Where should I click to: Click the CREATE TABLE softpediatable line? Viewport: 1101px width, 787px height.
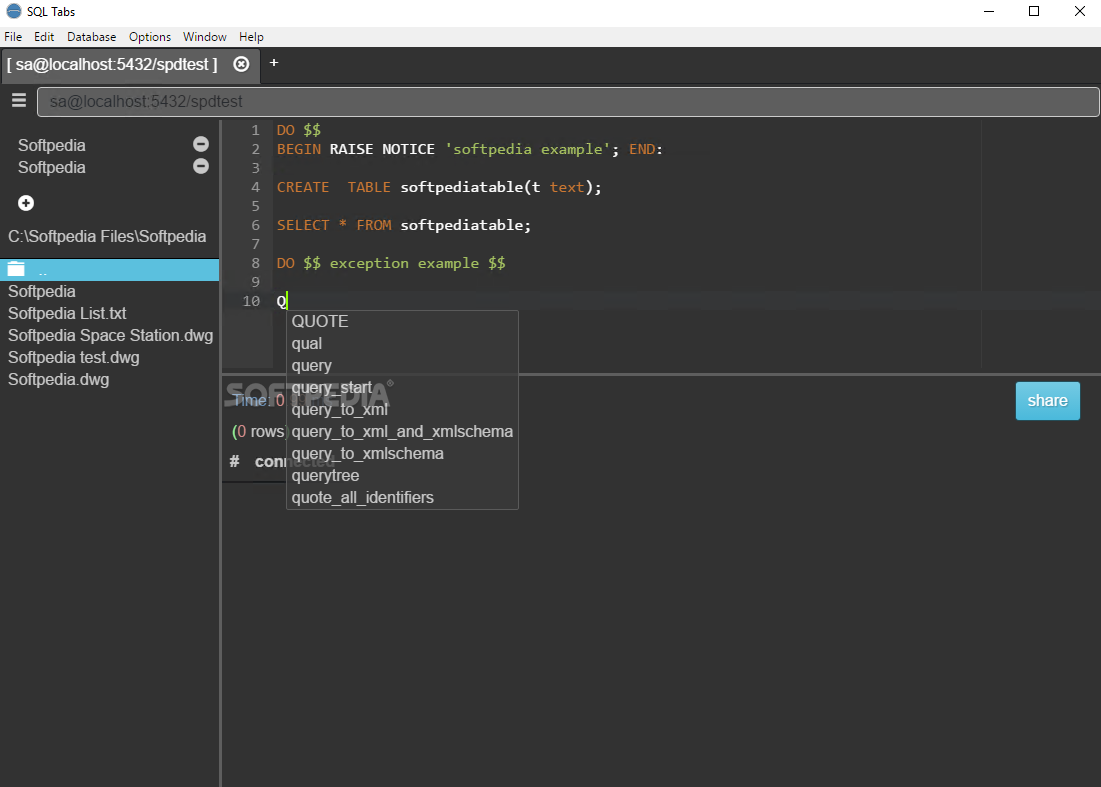439,187
